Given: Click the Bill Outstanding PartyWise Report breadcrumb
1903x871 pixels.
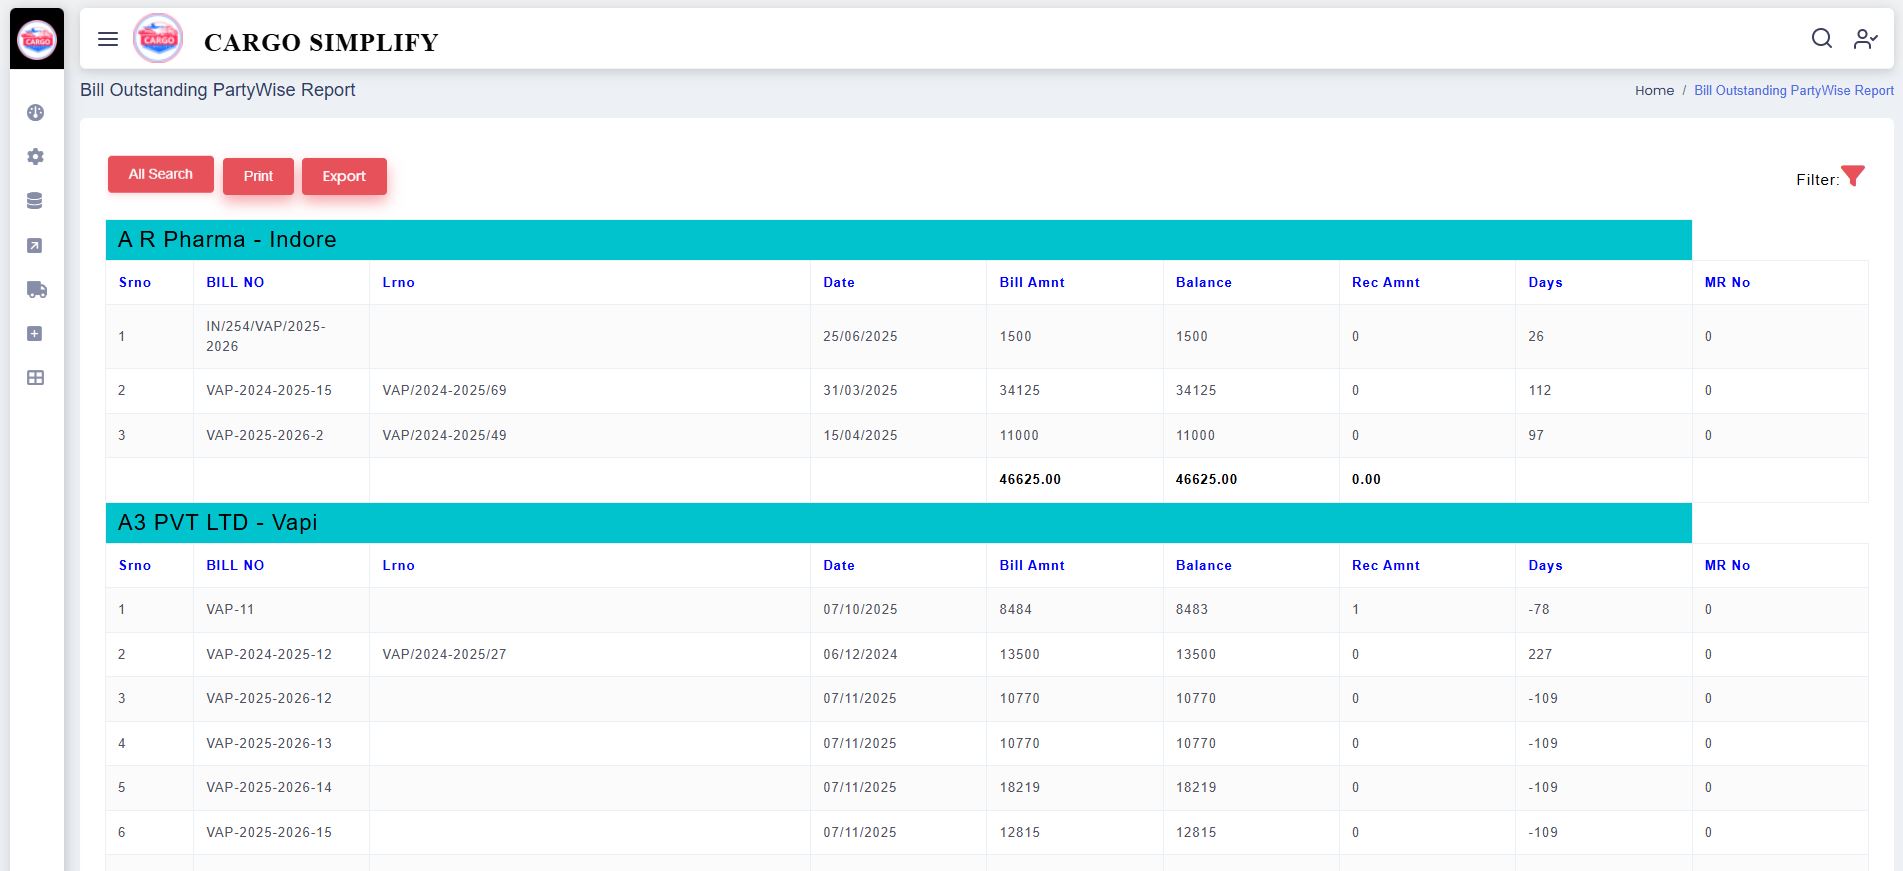Looking at the screenshot, I should pyautogui.click(x=1793, y=90).
